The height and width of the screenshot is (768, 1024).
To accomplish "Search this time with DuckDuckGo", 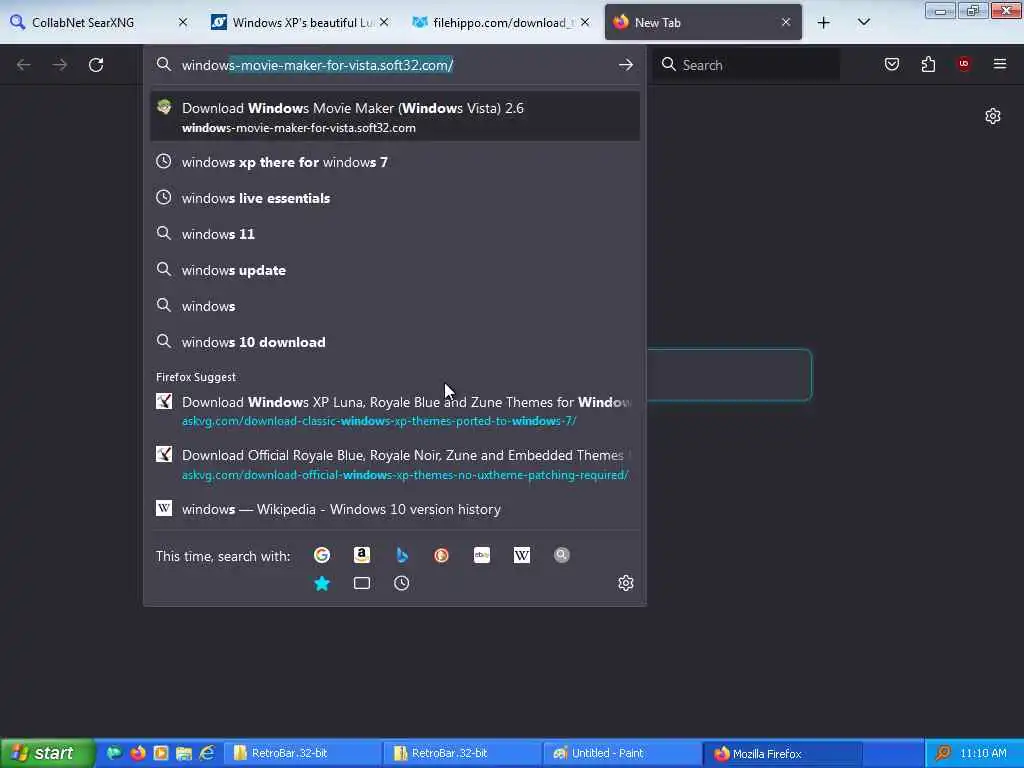I will coord(441,555).
